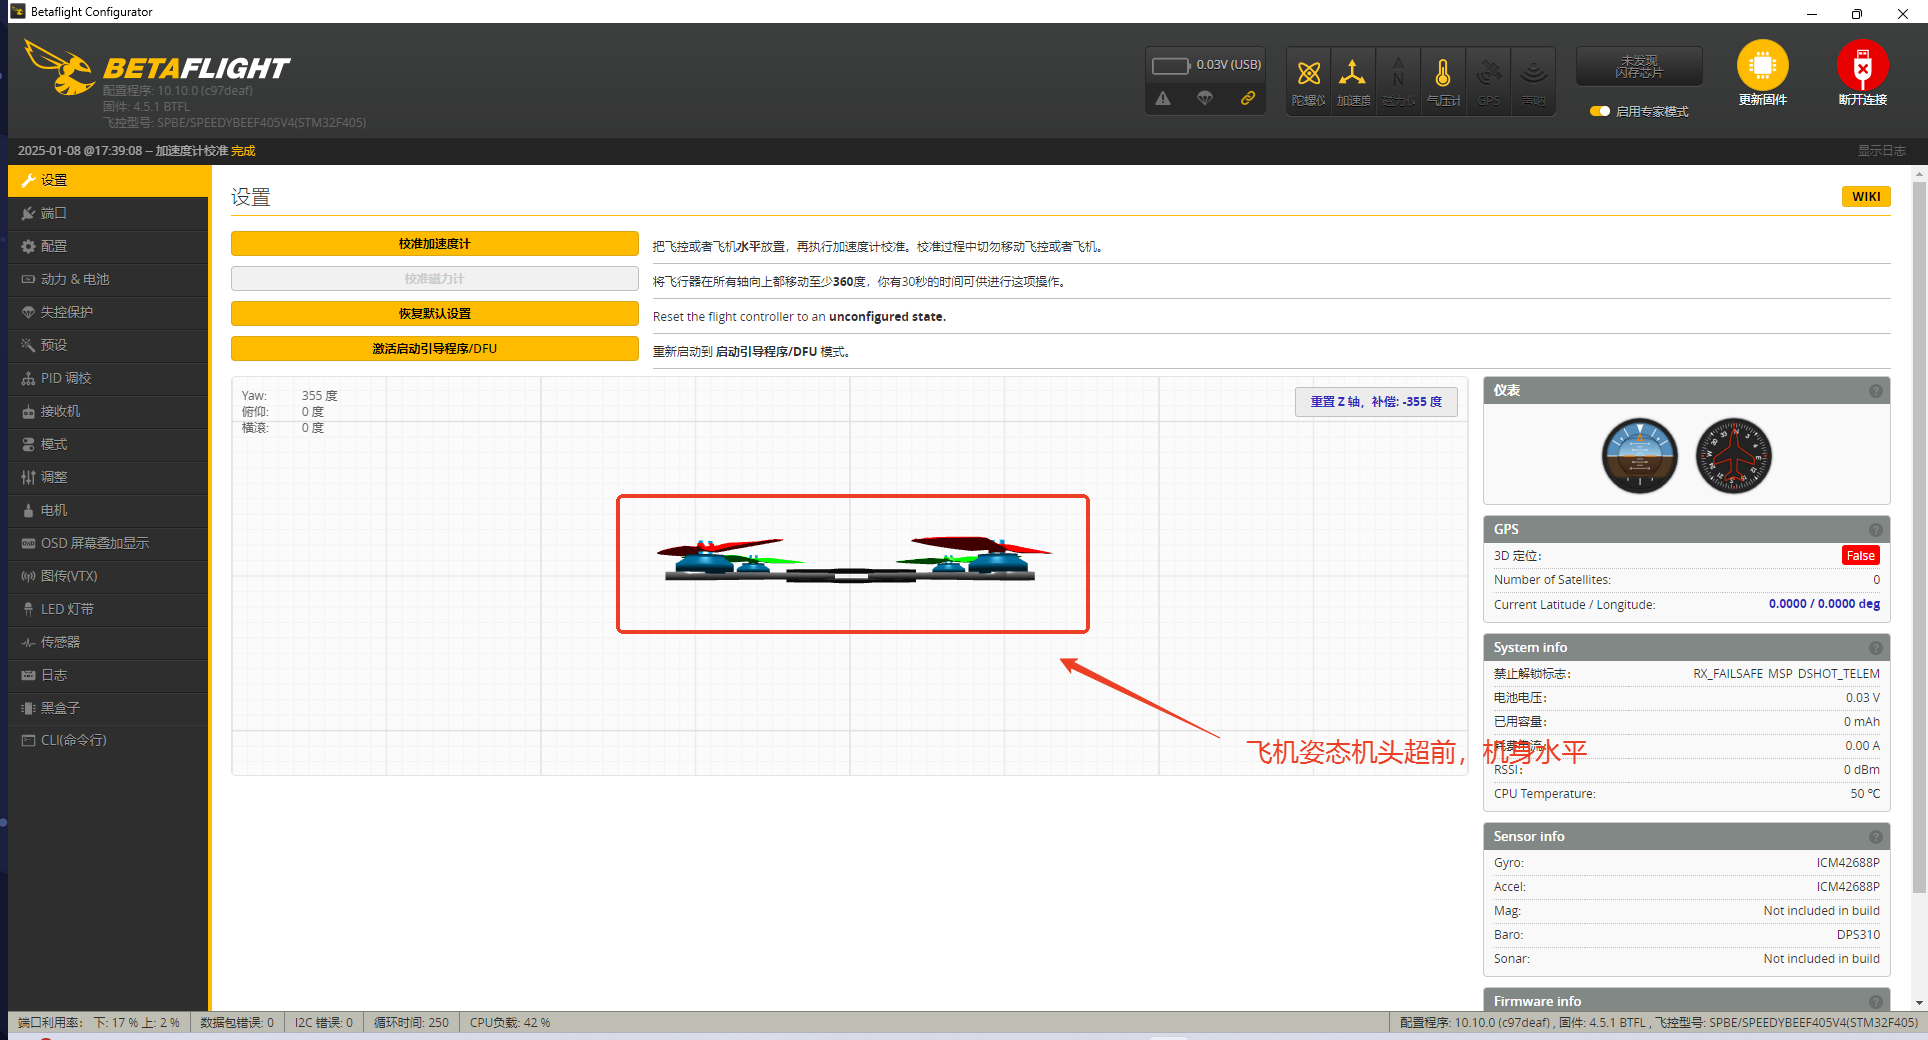Image resolution: width=1928 pixels, height=1040 pixels.
Task: Click the 校准磁力计 button
Action: (x=434, y=279)
